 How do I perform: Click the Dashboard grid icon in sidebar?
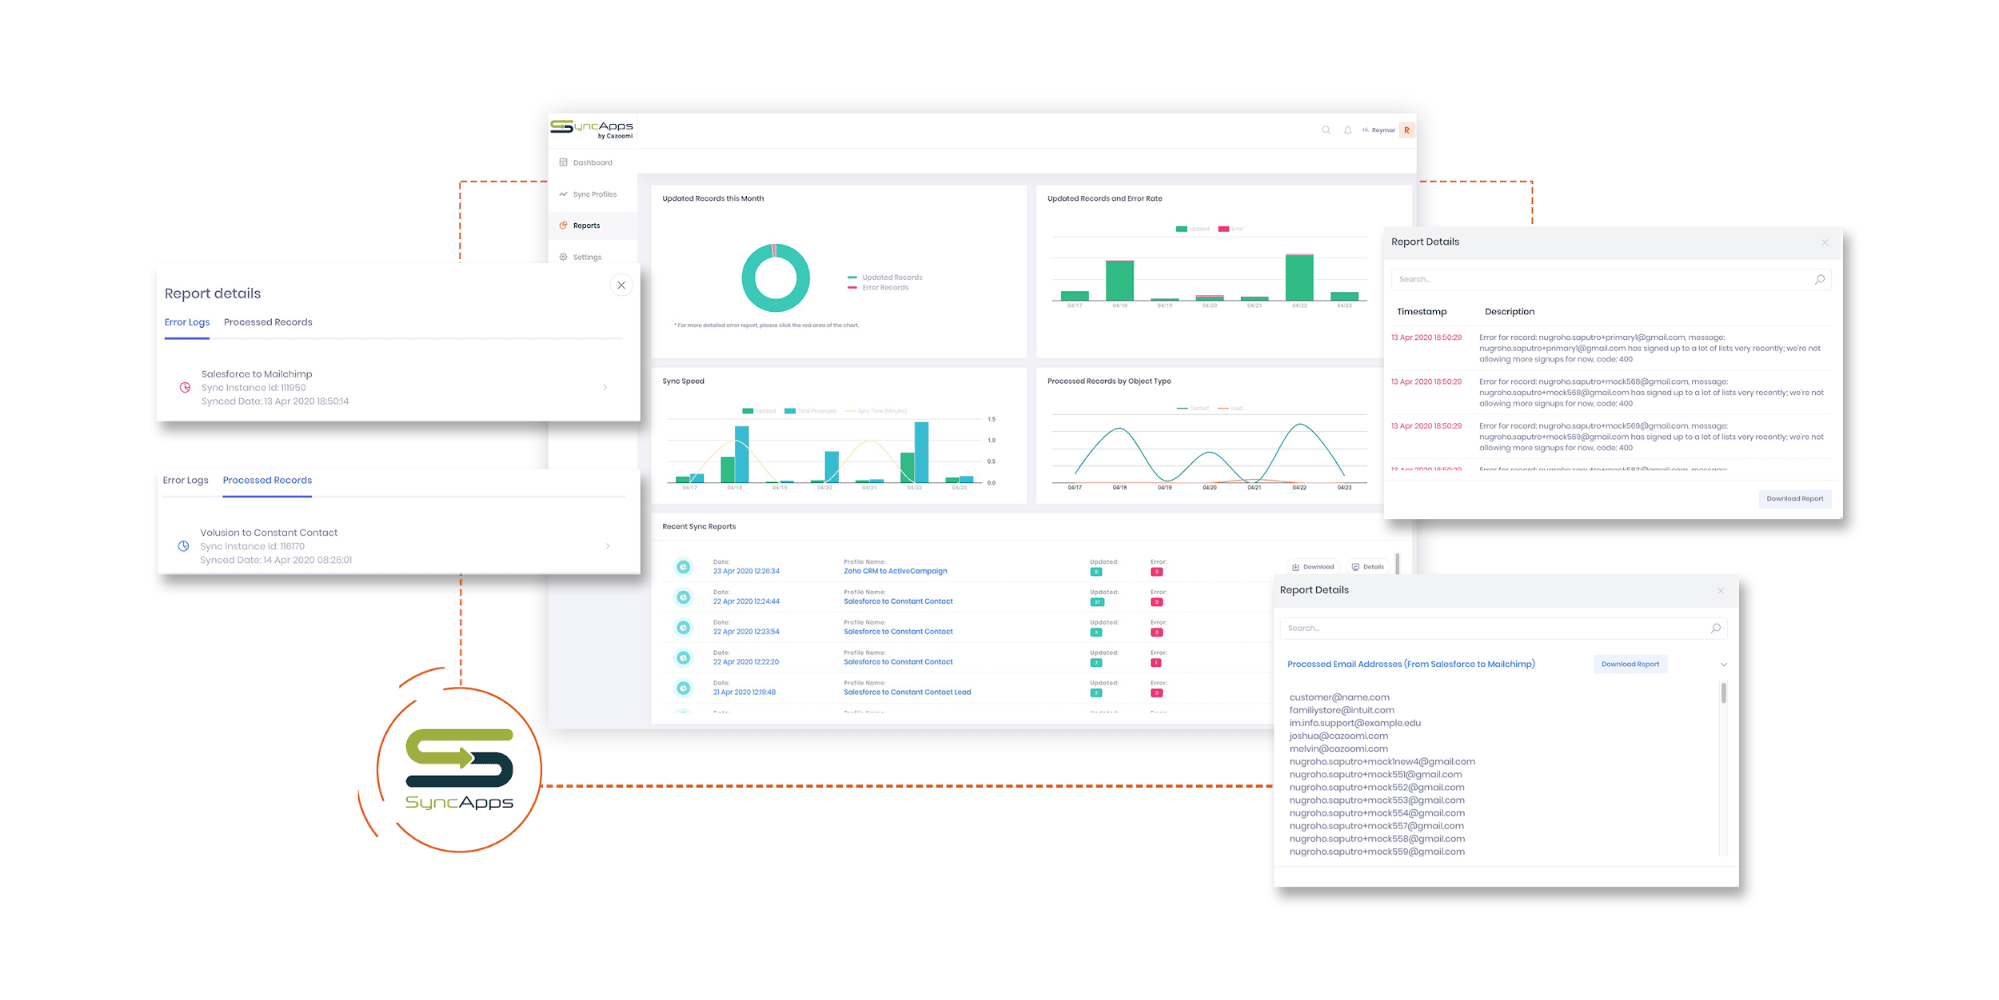563,162
